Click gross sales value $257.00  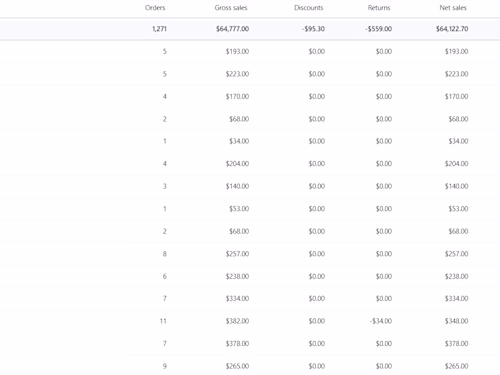[237, 254]
